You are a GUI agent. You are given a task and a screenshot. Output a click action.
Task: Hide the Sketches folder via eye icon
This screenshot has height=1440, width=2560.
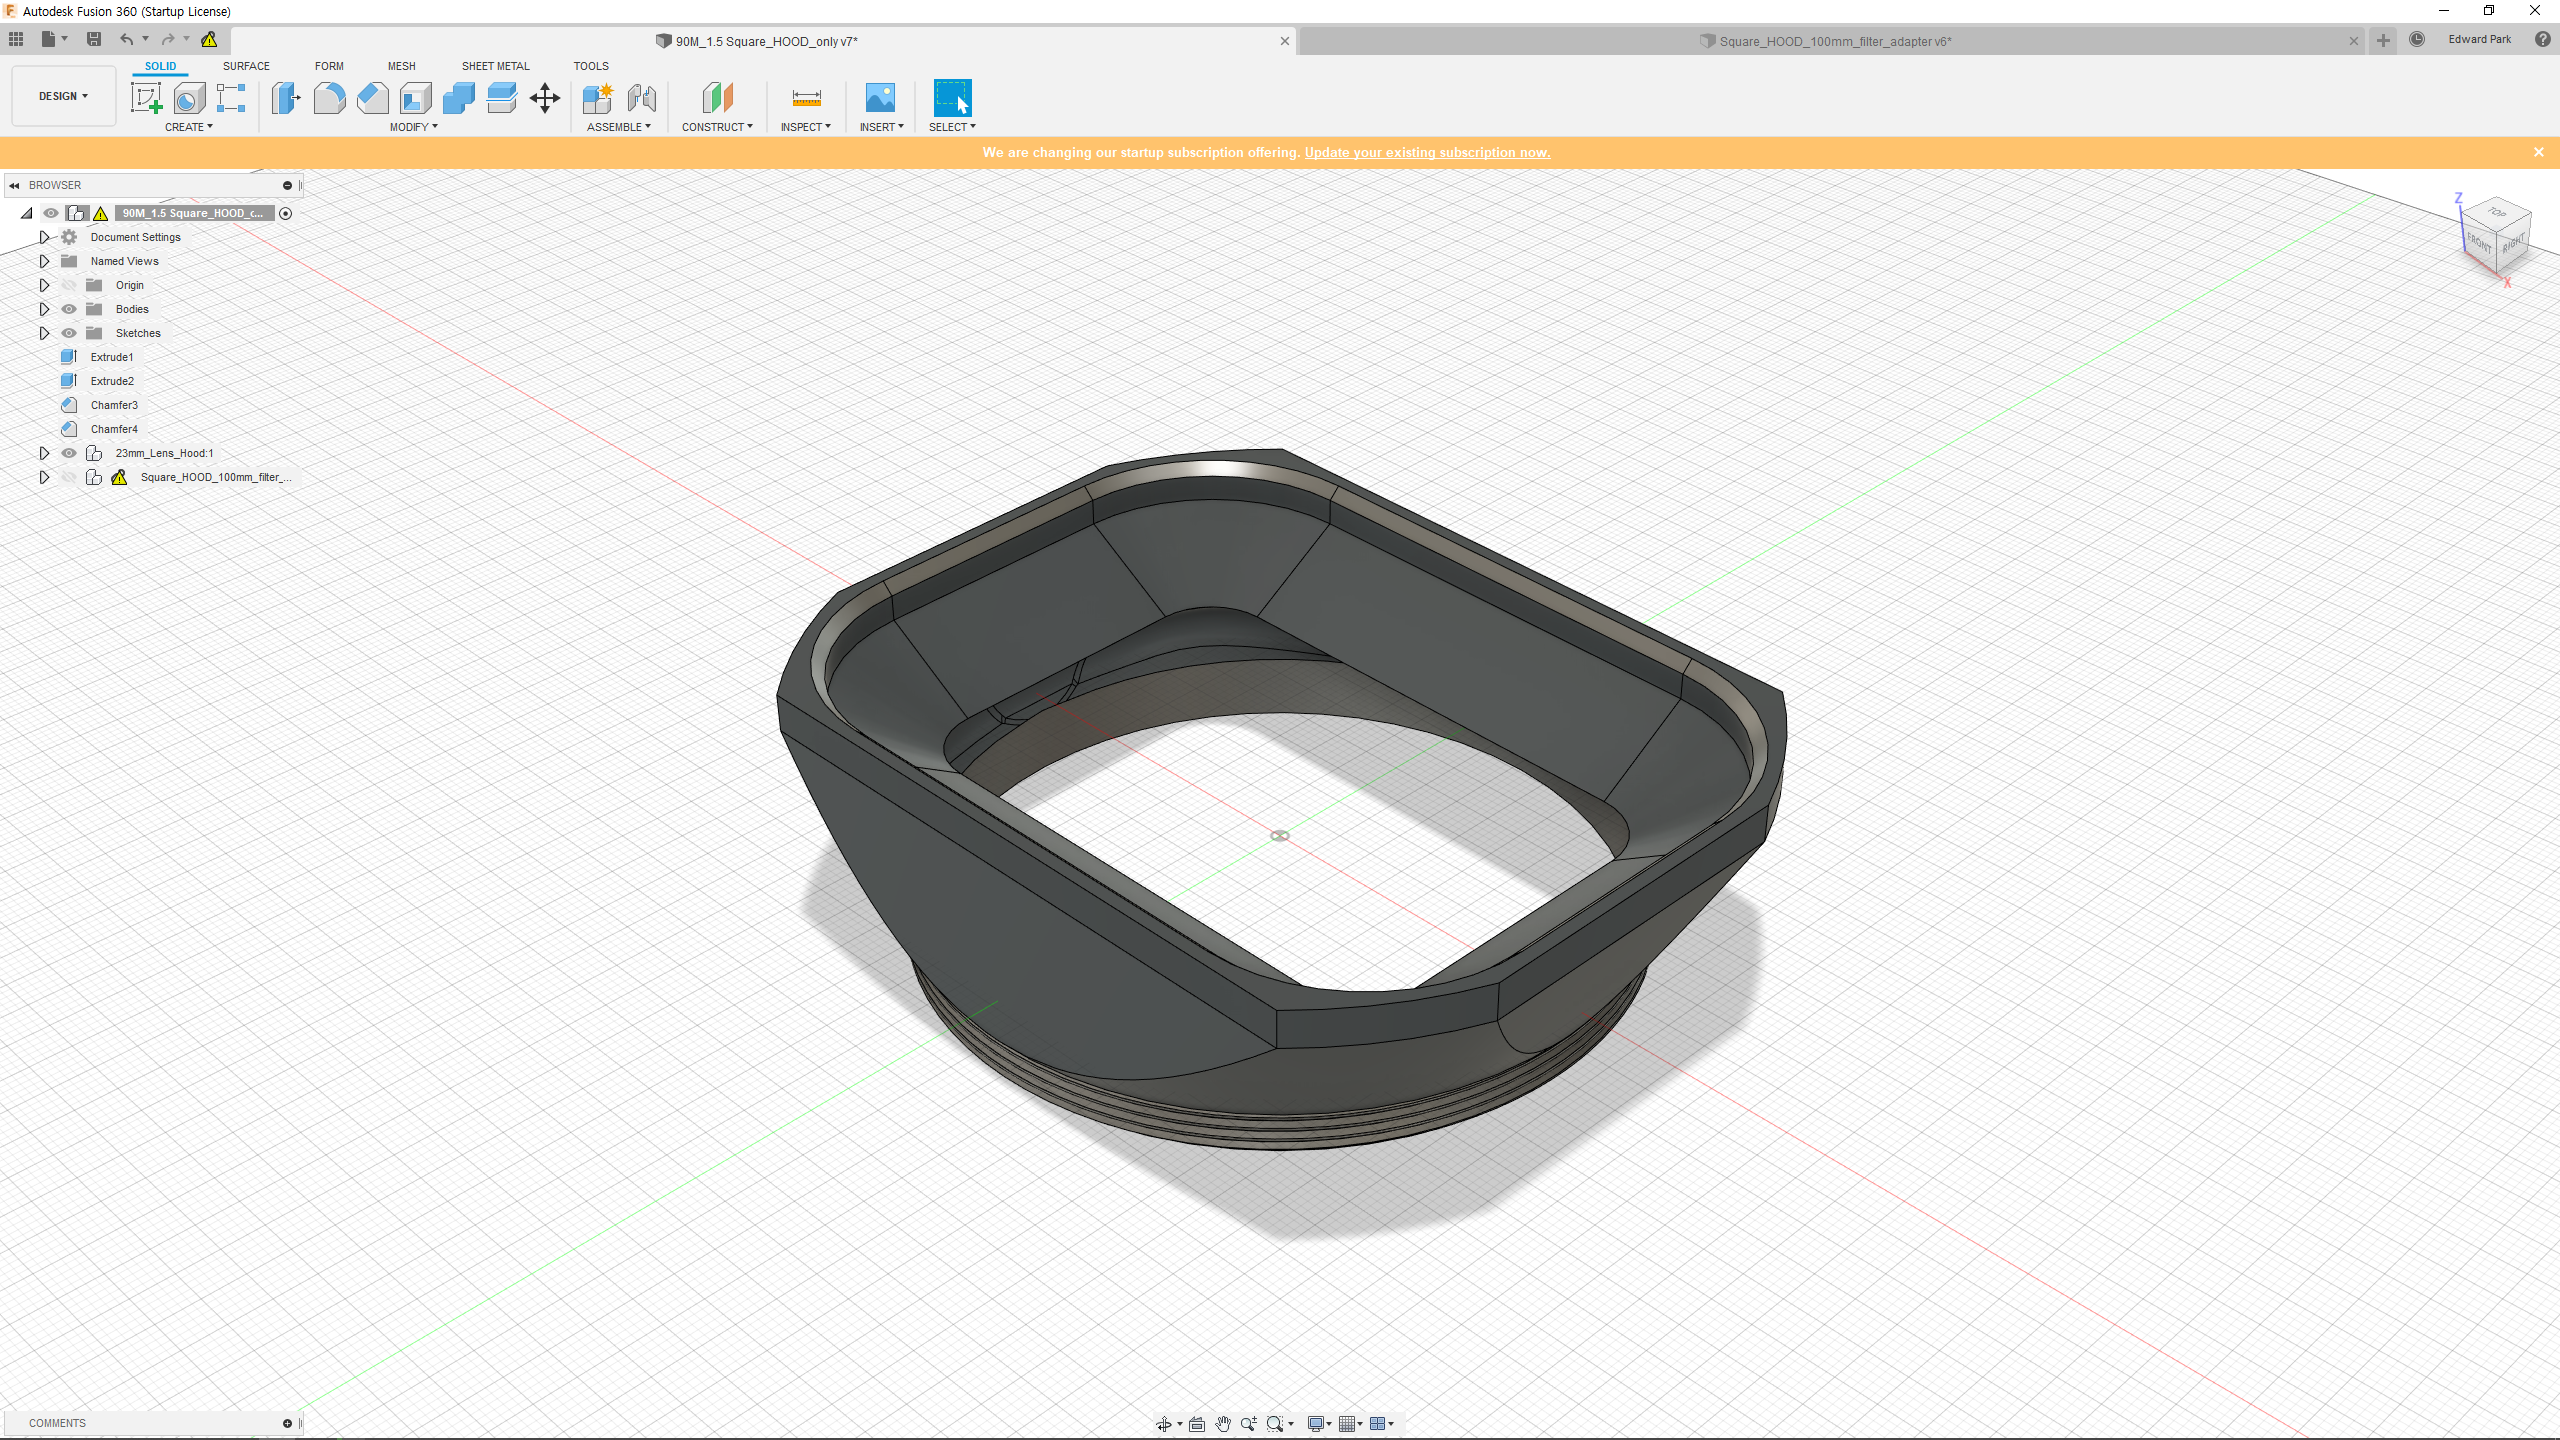pyautogui.click(x=69, y=333)
